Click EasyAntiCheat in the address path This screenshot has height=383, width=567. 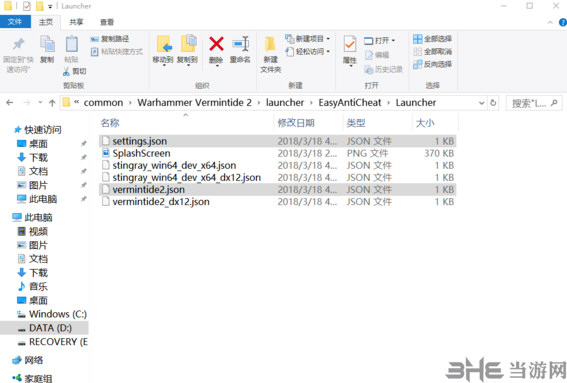350,103
